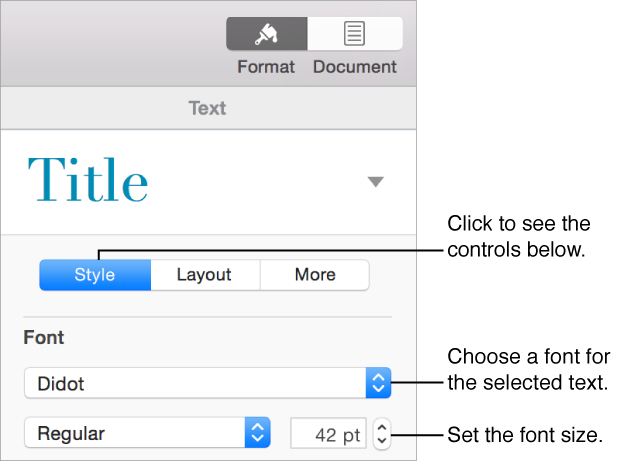
Task: Click the Format label
Action: click(x=266, y=67)
